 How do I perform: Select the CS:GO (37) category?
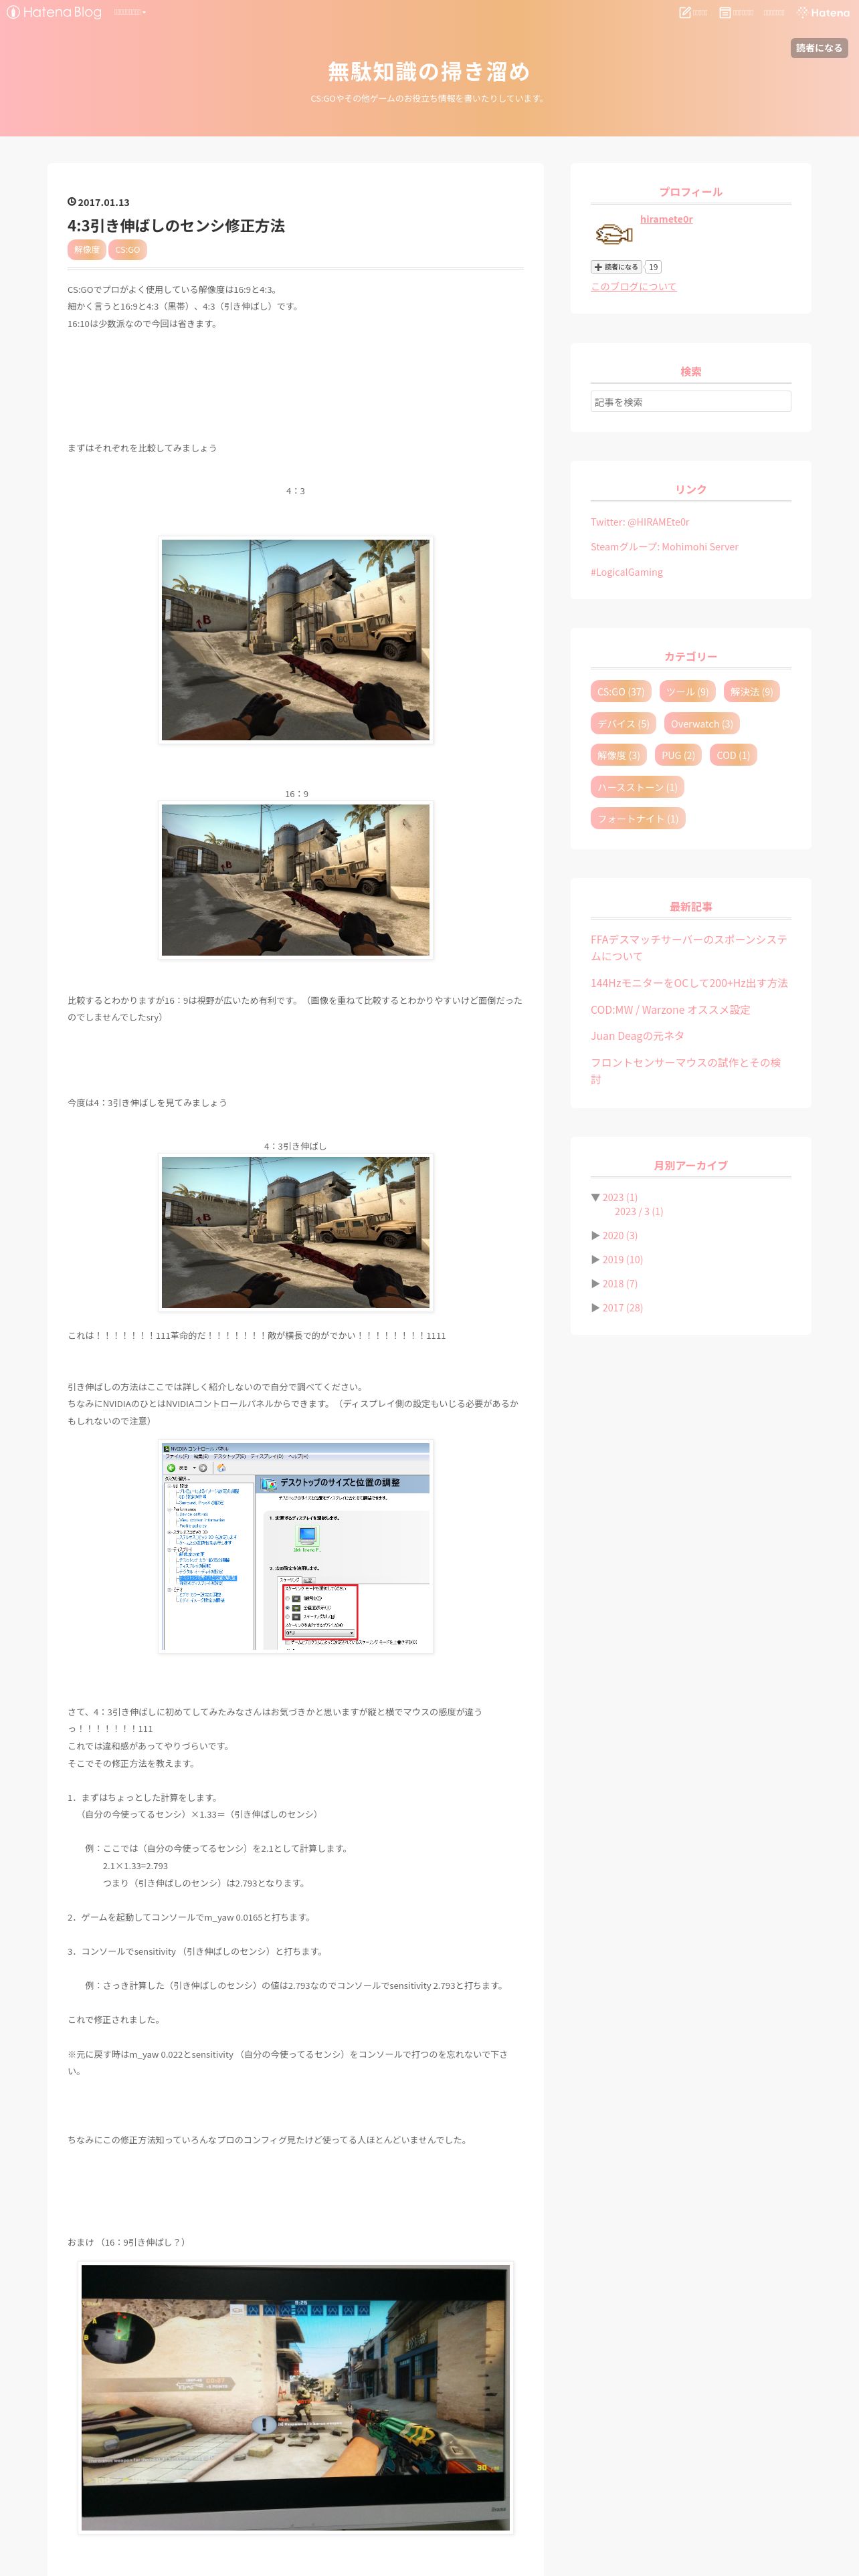pos(620,691)
